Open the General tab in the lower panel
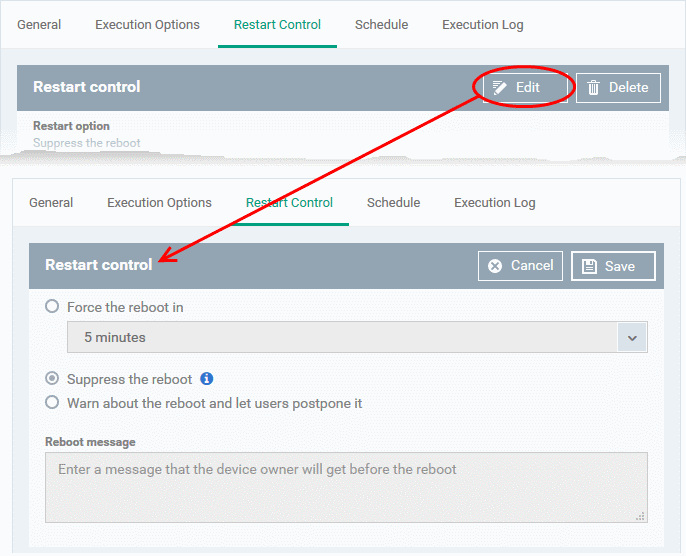The image size is (686, 556). [51, 203]
